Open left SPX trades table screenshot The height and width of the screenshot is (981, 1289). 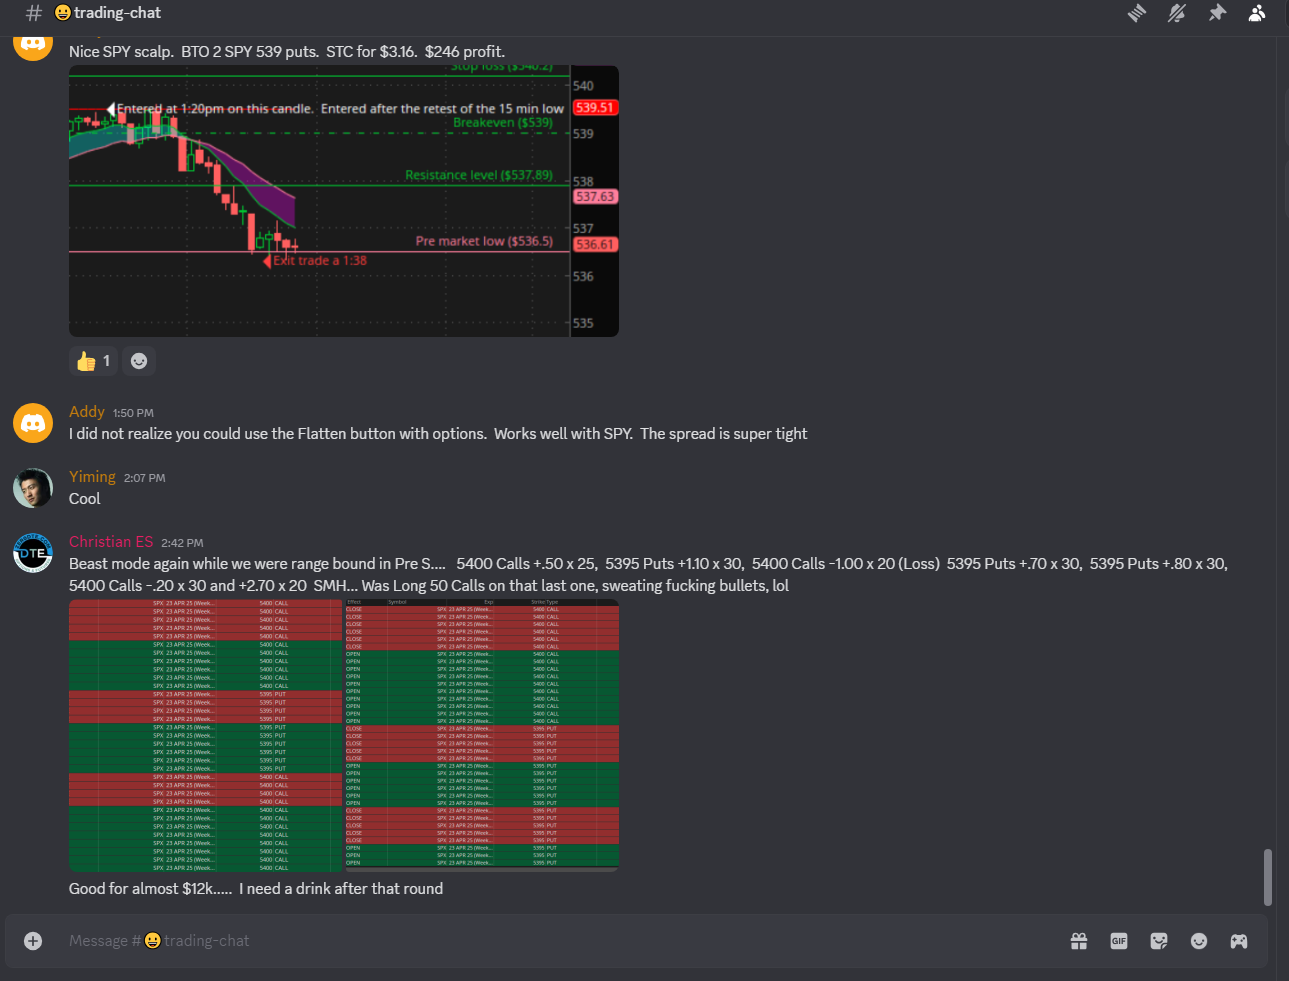point(206,735)
